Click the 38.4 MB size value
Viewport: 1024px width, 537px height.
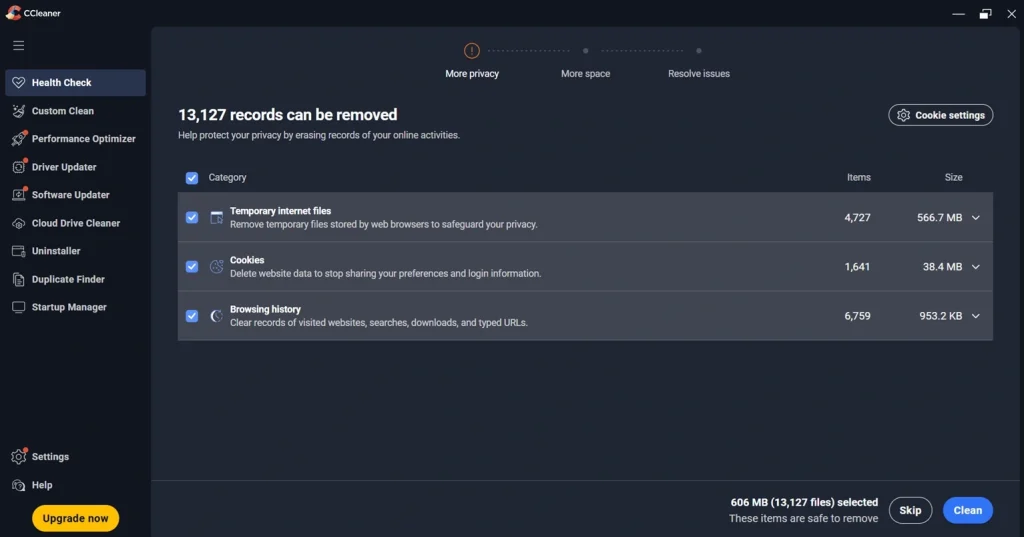[942, 267]
